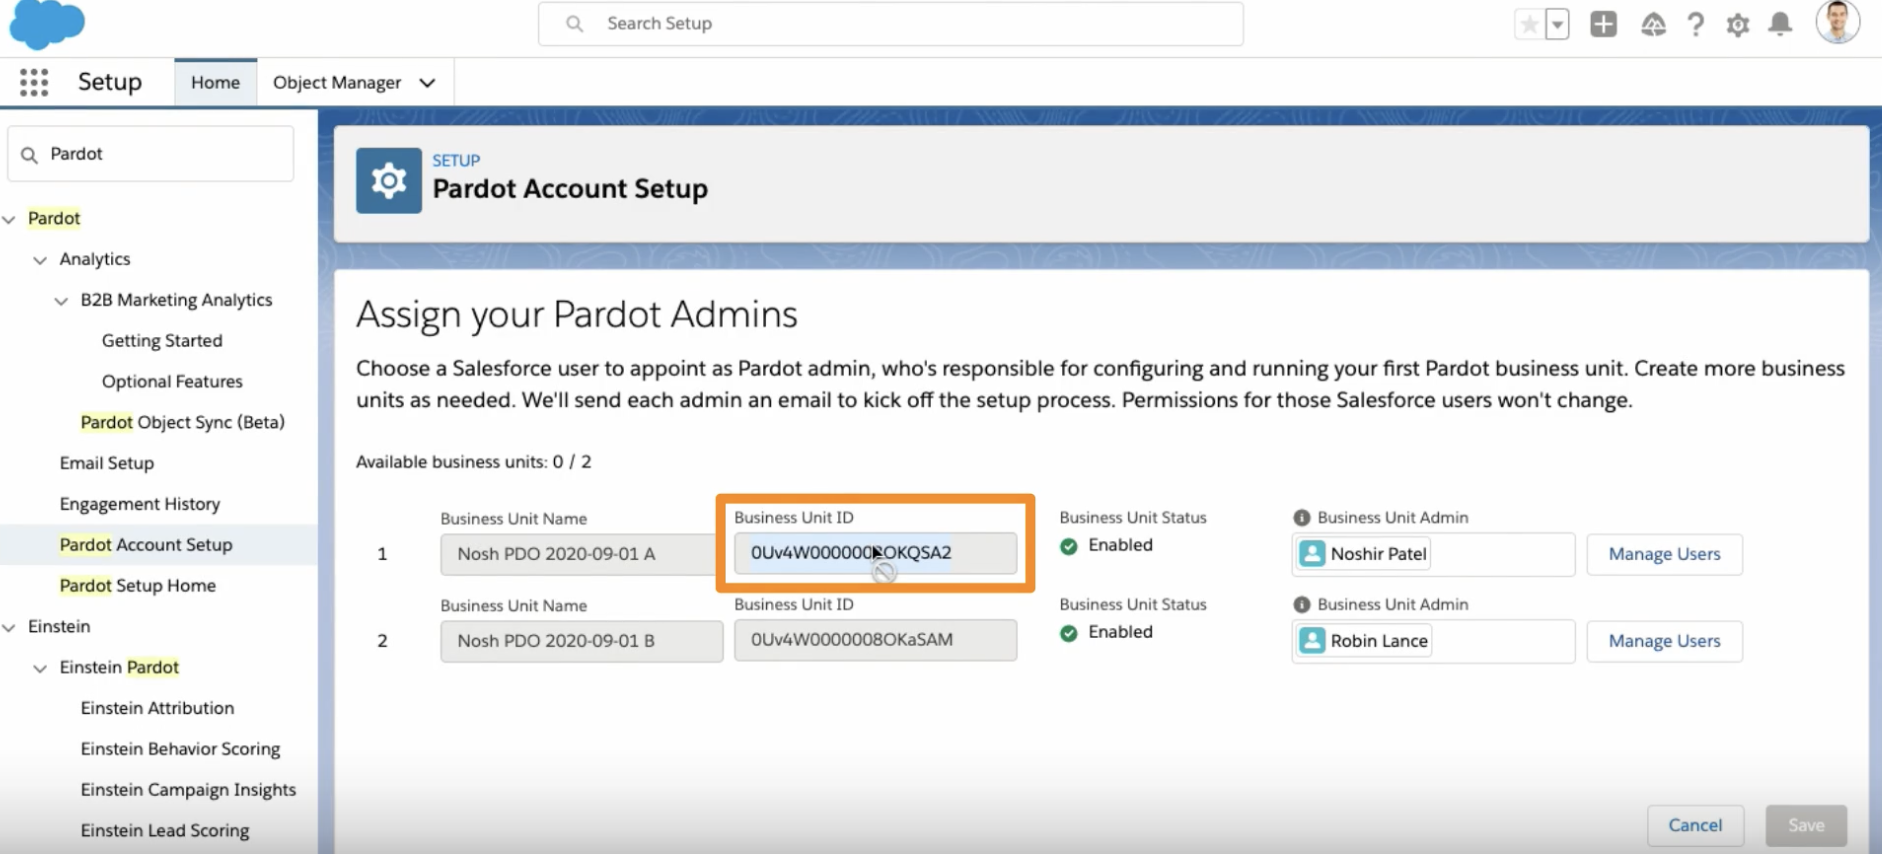Click the search magnifier in Search Setup

coord(574,23)
